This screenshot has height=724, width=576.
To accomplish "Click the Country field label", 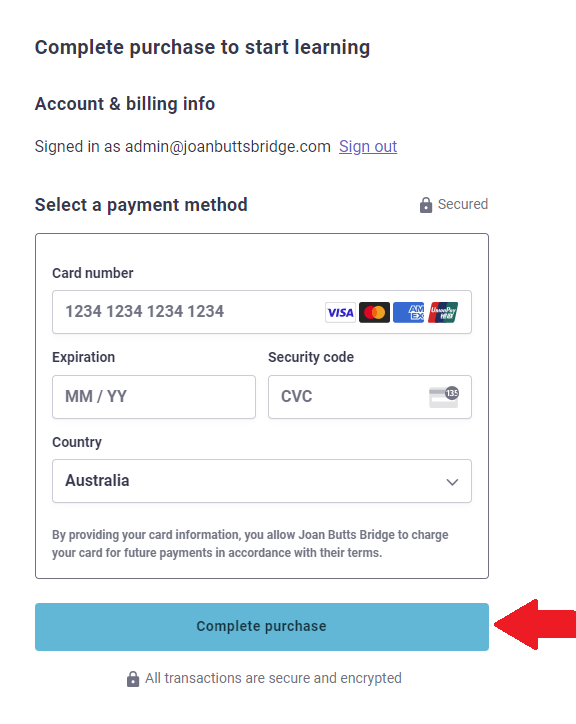I will click(77, 442).
